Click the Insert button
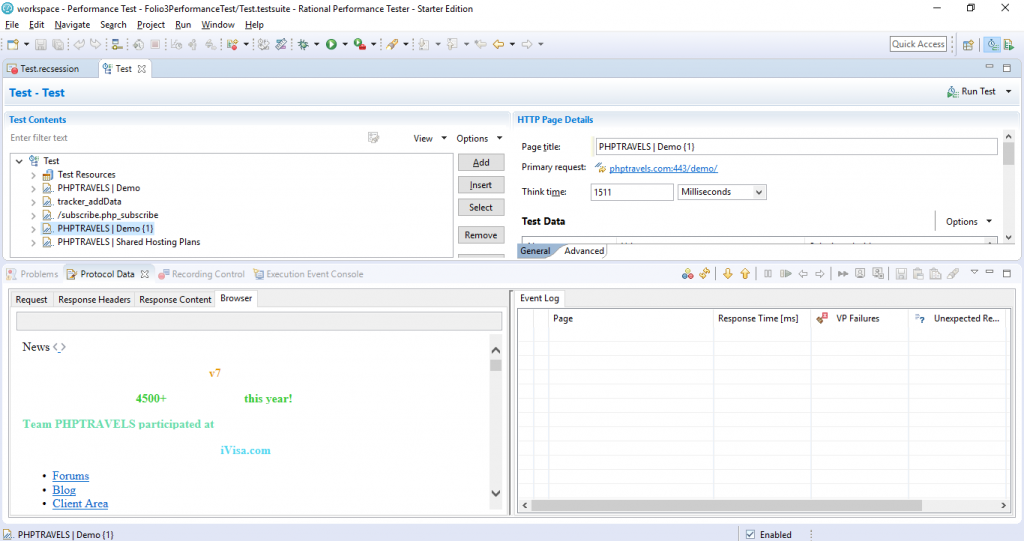1024x541 pixels. pyautogui.click(x=481, y=185)
